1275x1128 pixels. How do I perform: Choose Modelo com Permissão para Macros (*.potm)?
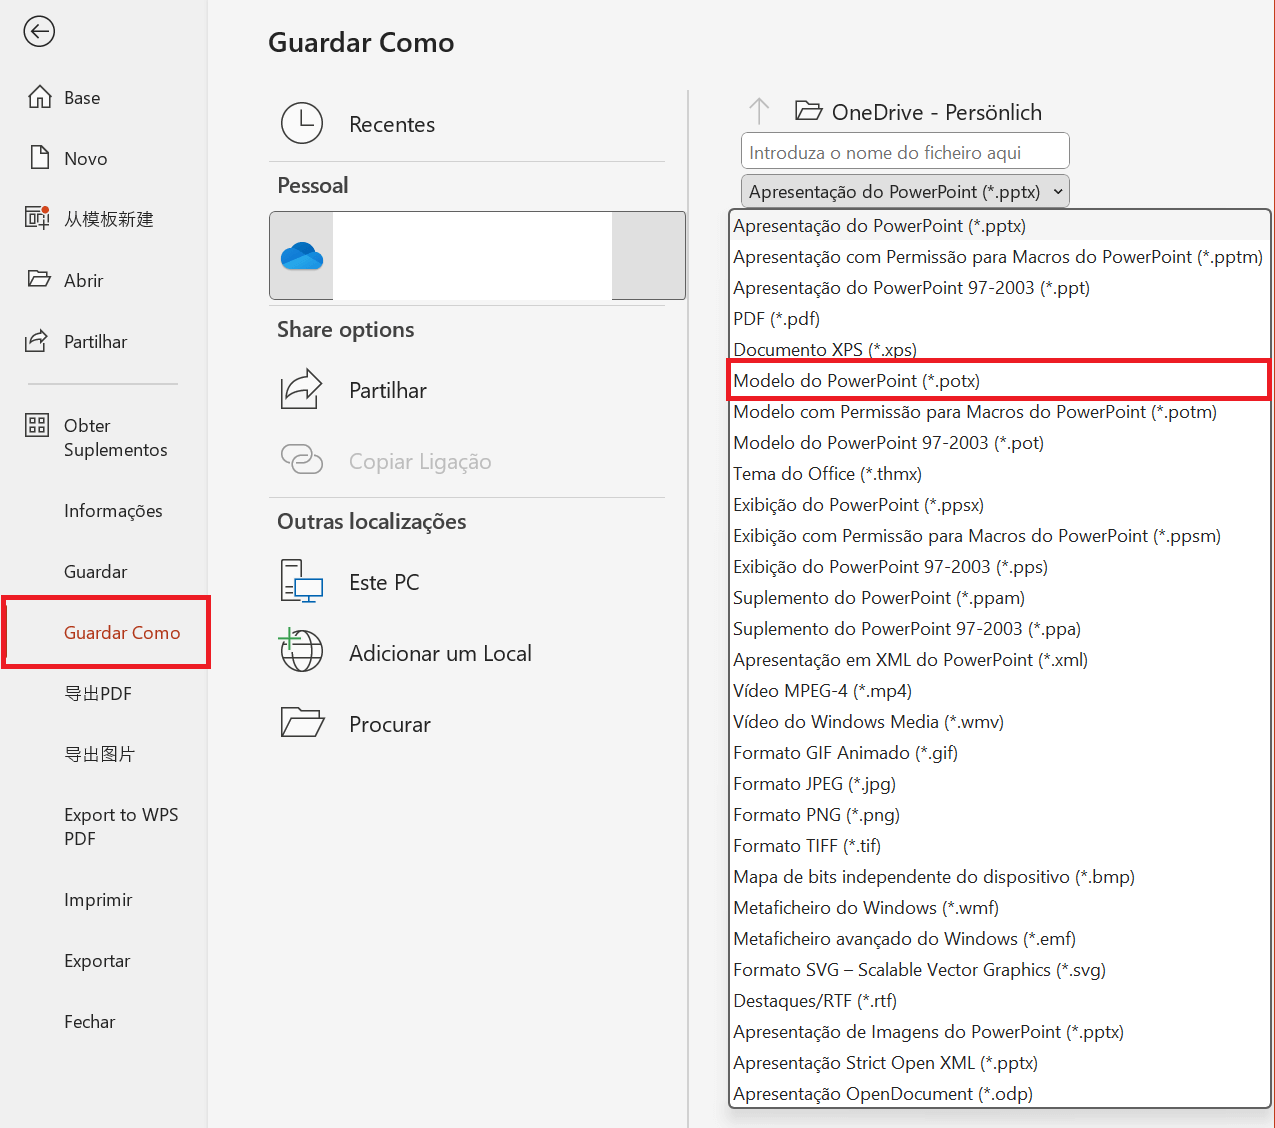1000,412
